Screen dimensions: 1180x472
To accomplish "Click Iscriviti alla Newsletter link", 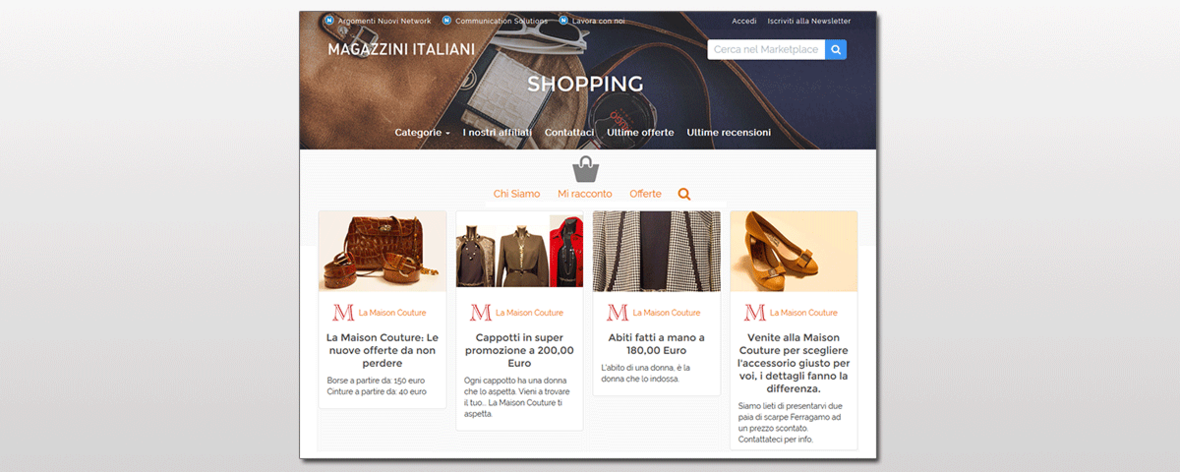I will (809, 21).
